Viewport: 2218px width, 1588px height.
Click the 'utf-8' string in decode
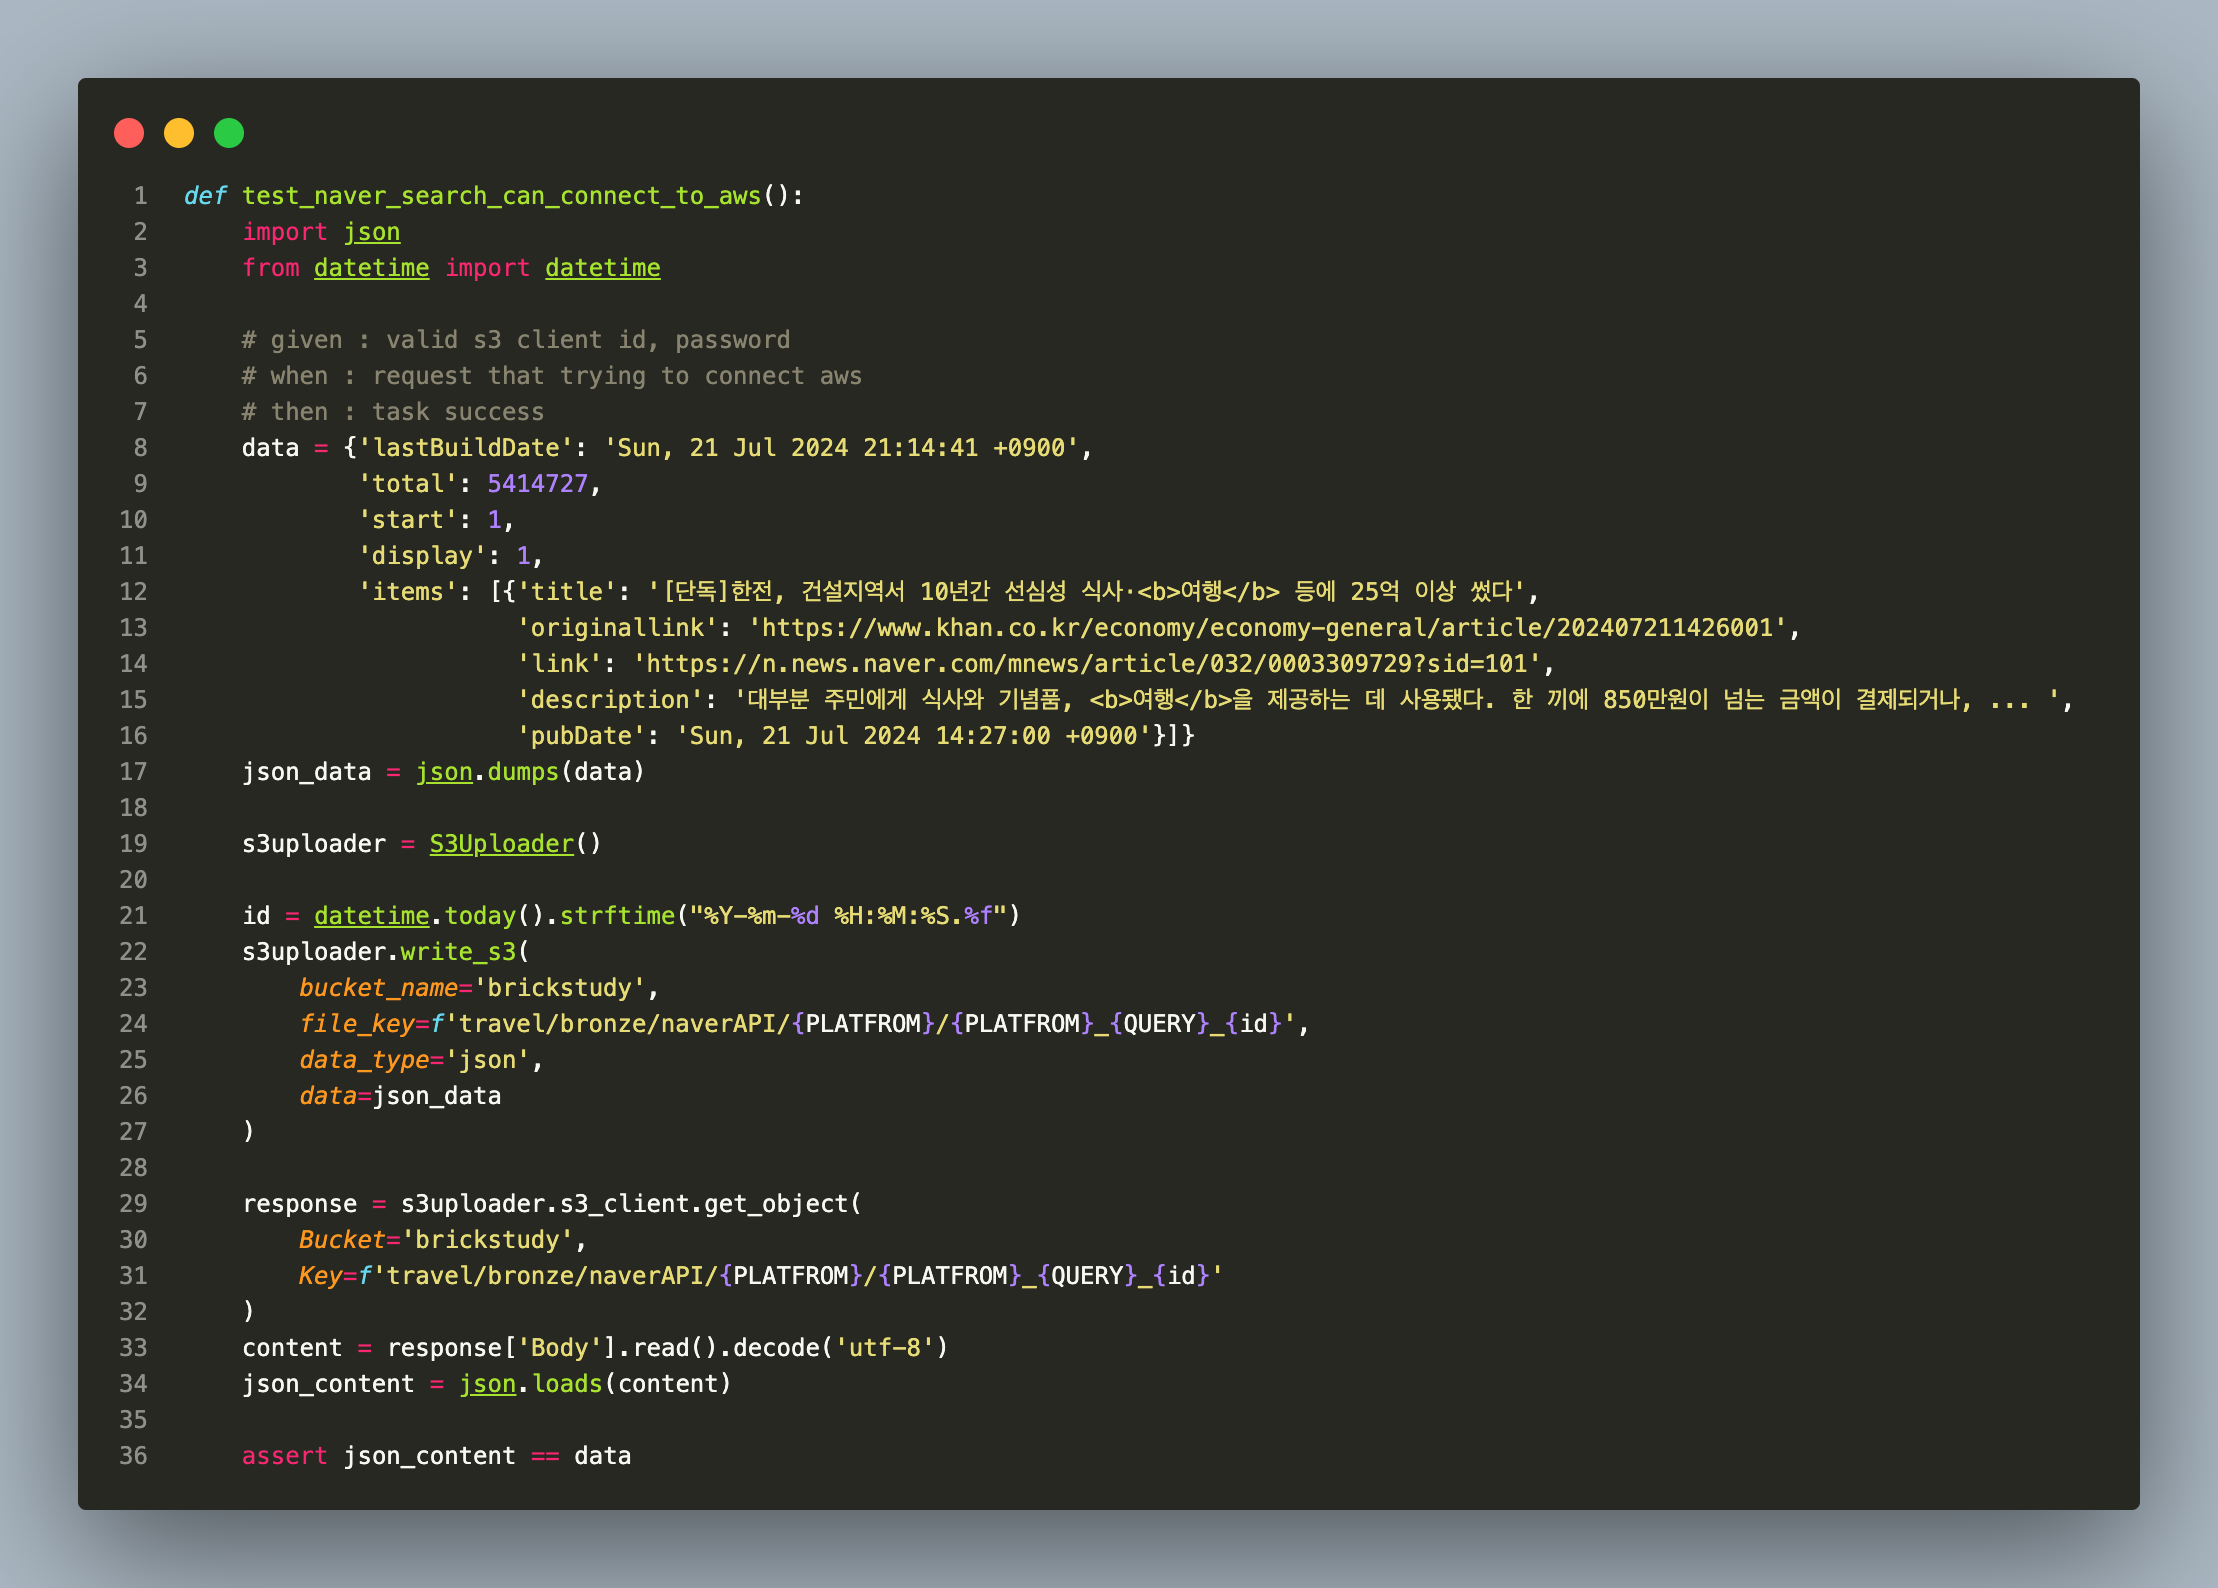(x=884, y=1348)
